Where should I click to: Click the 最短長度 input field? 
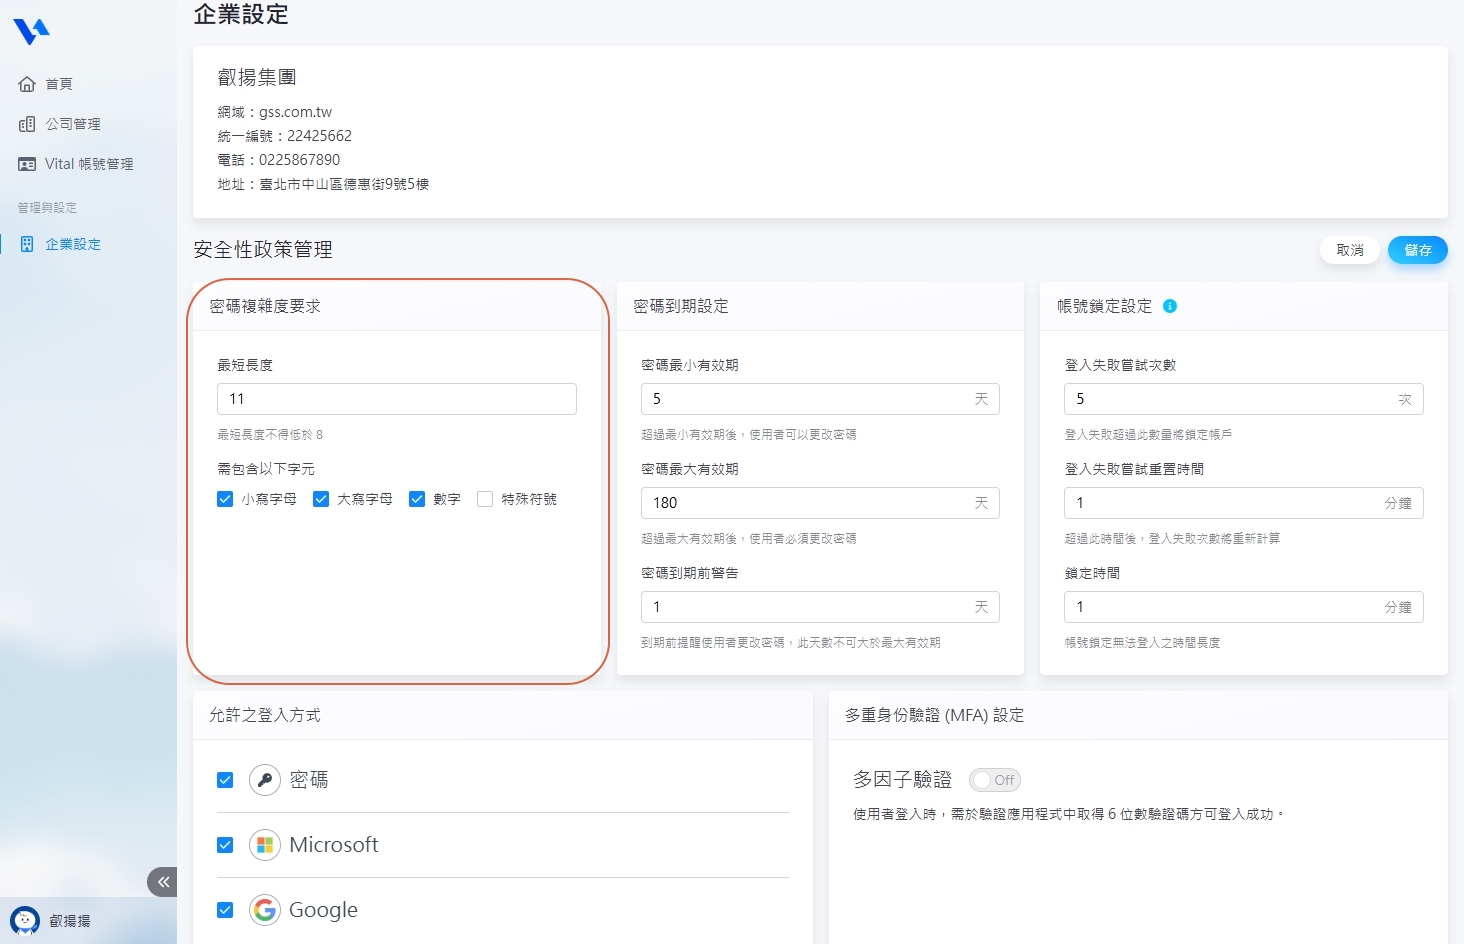coord(396,399)
